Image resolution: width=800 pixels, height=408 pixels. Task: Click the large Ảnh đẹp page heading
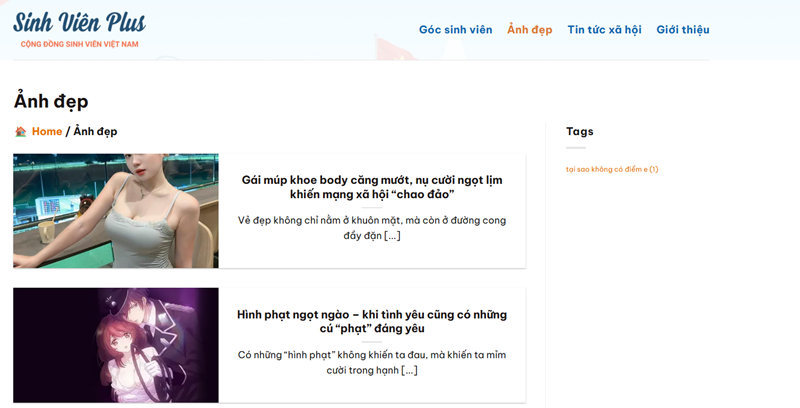[x=51, y=101]
